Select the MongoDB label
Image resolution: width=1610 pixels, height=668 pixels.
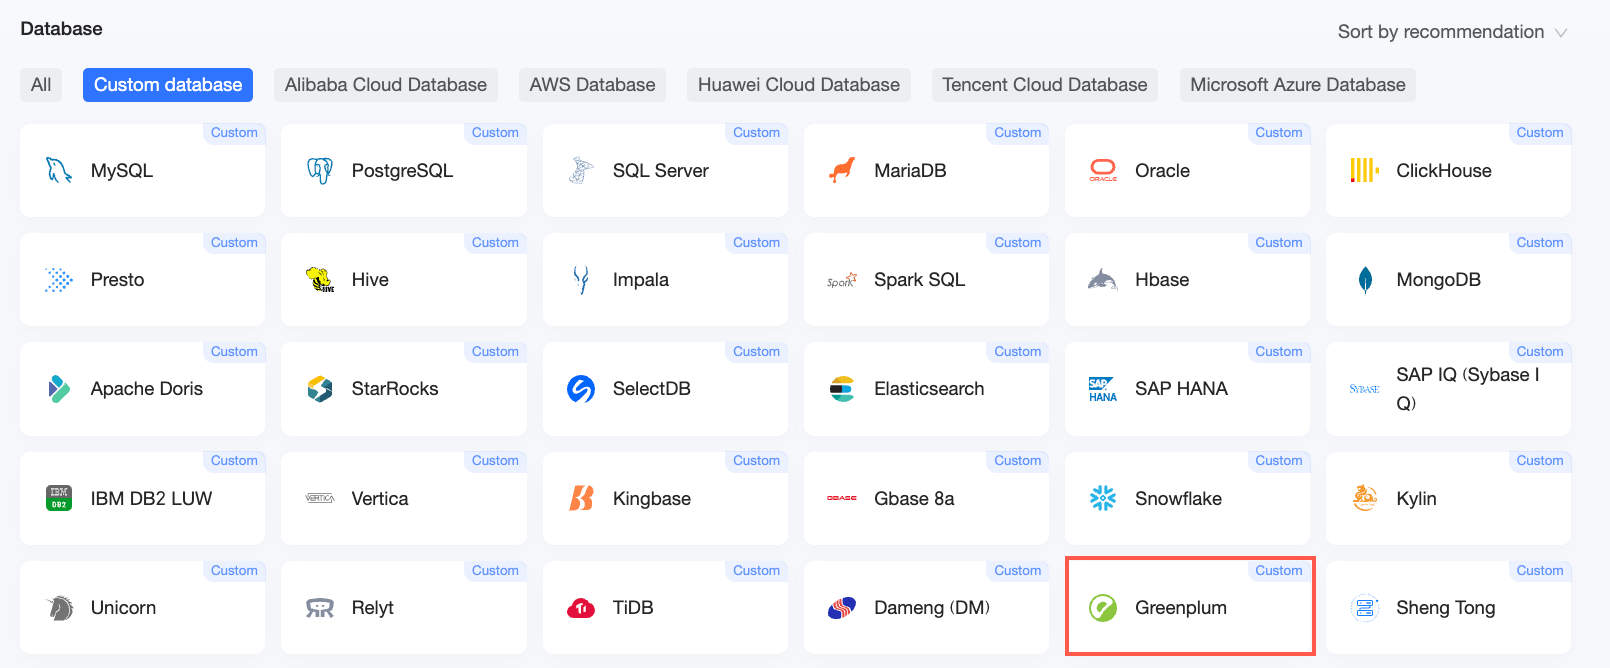pos(1438,280)
